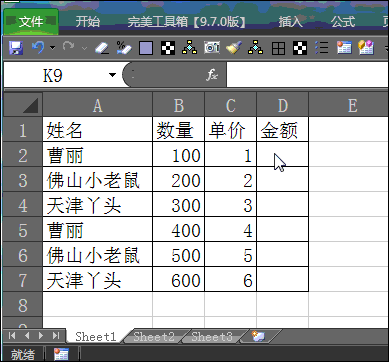This screenshot has height=362, width=389.
Task: Click the empty 金额 cell in row 7
Action: 282,279
